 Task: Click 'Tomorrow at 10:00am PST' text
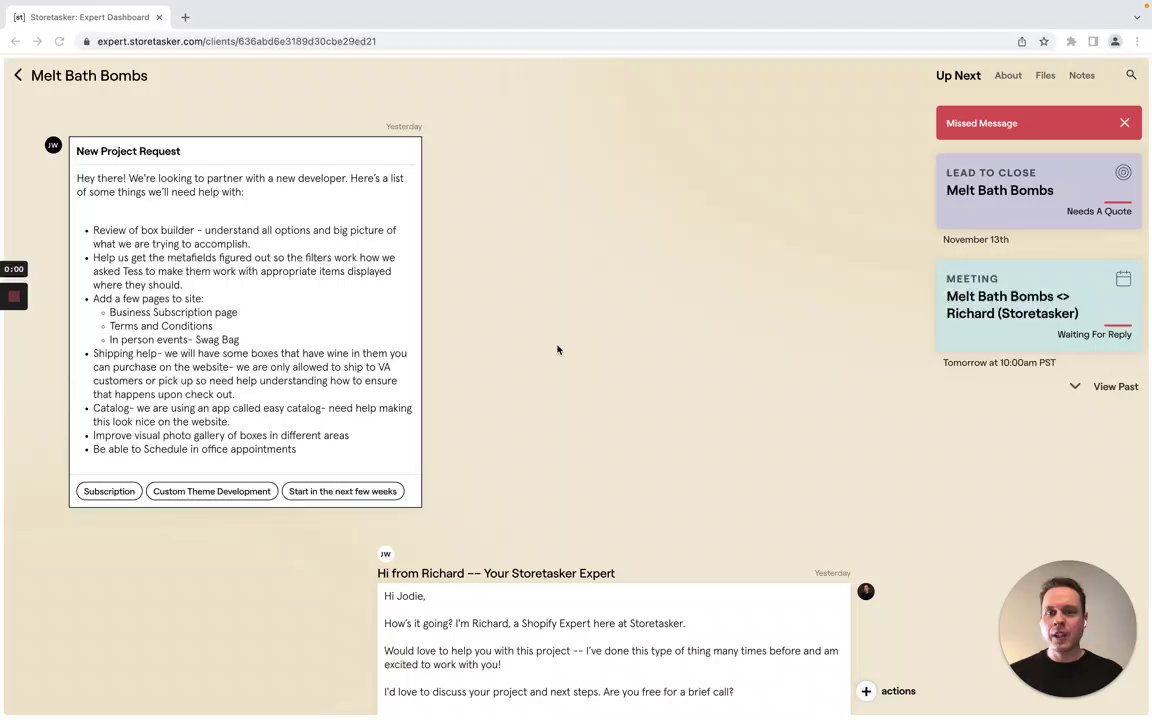[x=998, y=362]
